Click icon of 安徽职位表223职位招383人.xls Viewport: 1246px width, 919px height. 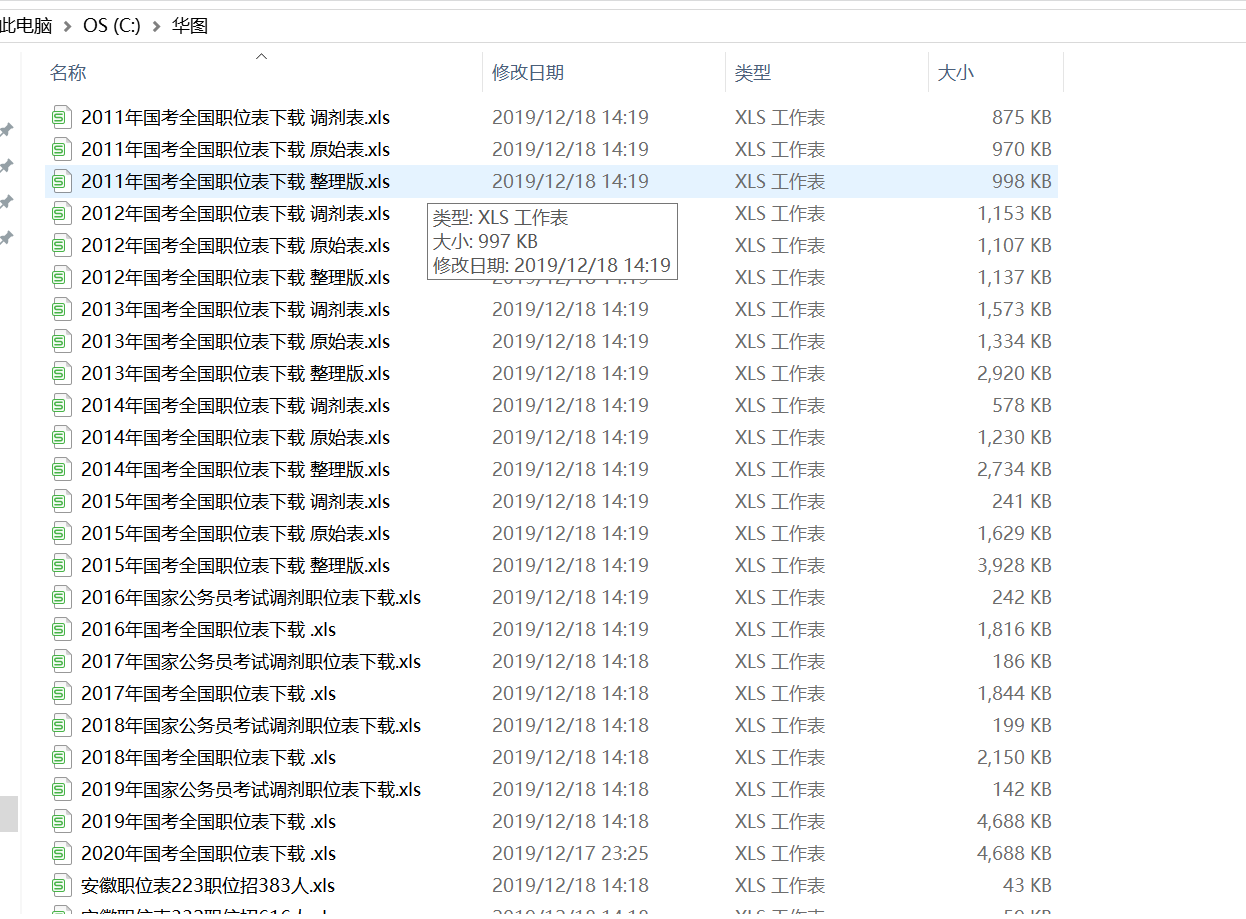[x=62, y=885]
